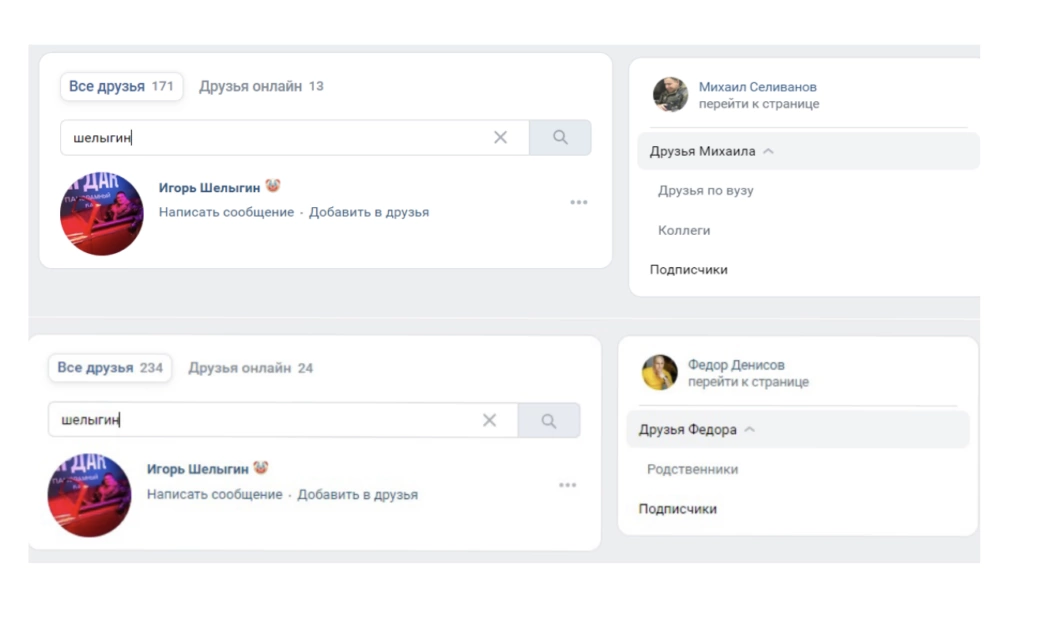The width and height of the screenshot is (1045, 620).
Task: Click Добавить в друзья in lower result
Action: point(357,495)
